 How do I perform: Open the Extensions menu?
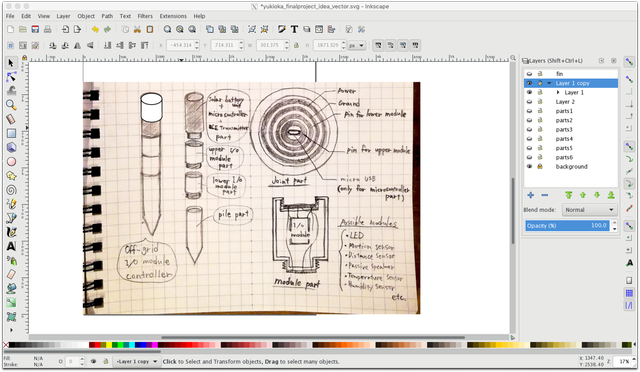coord(173,16)
